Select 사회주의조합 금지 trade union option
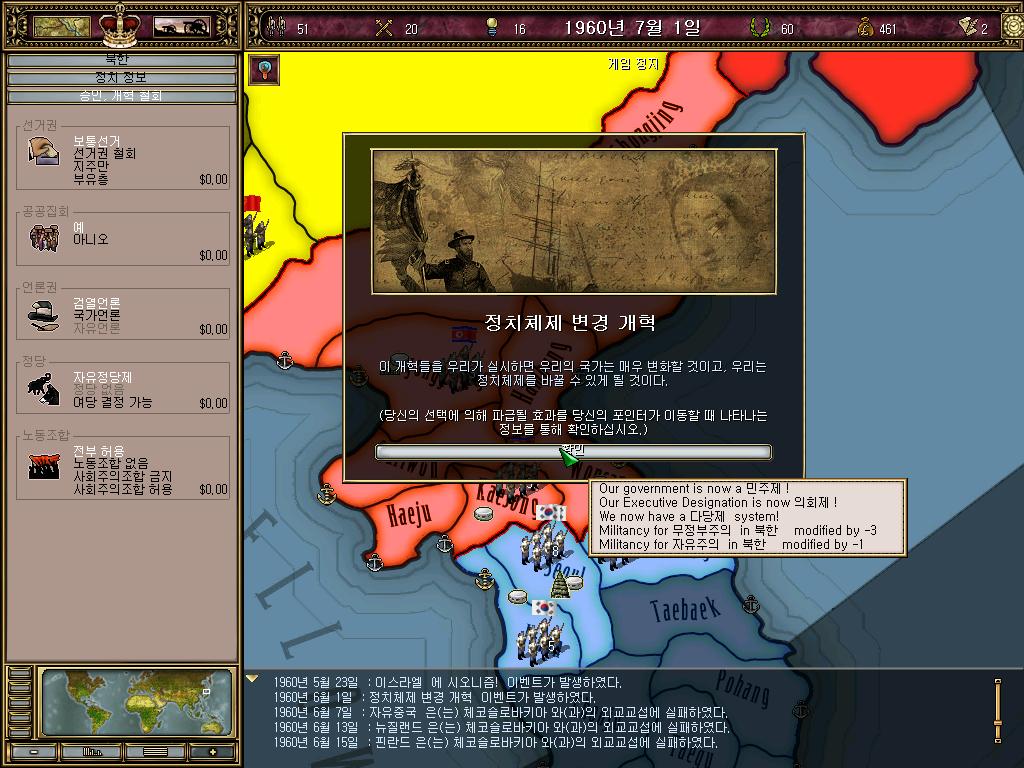This screenshot has width=1024, height=768. (x=123, y=477)
